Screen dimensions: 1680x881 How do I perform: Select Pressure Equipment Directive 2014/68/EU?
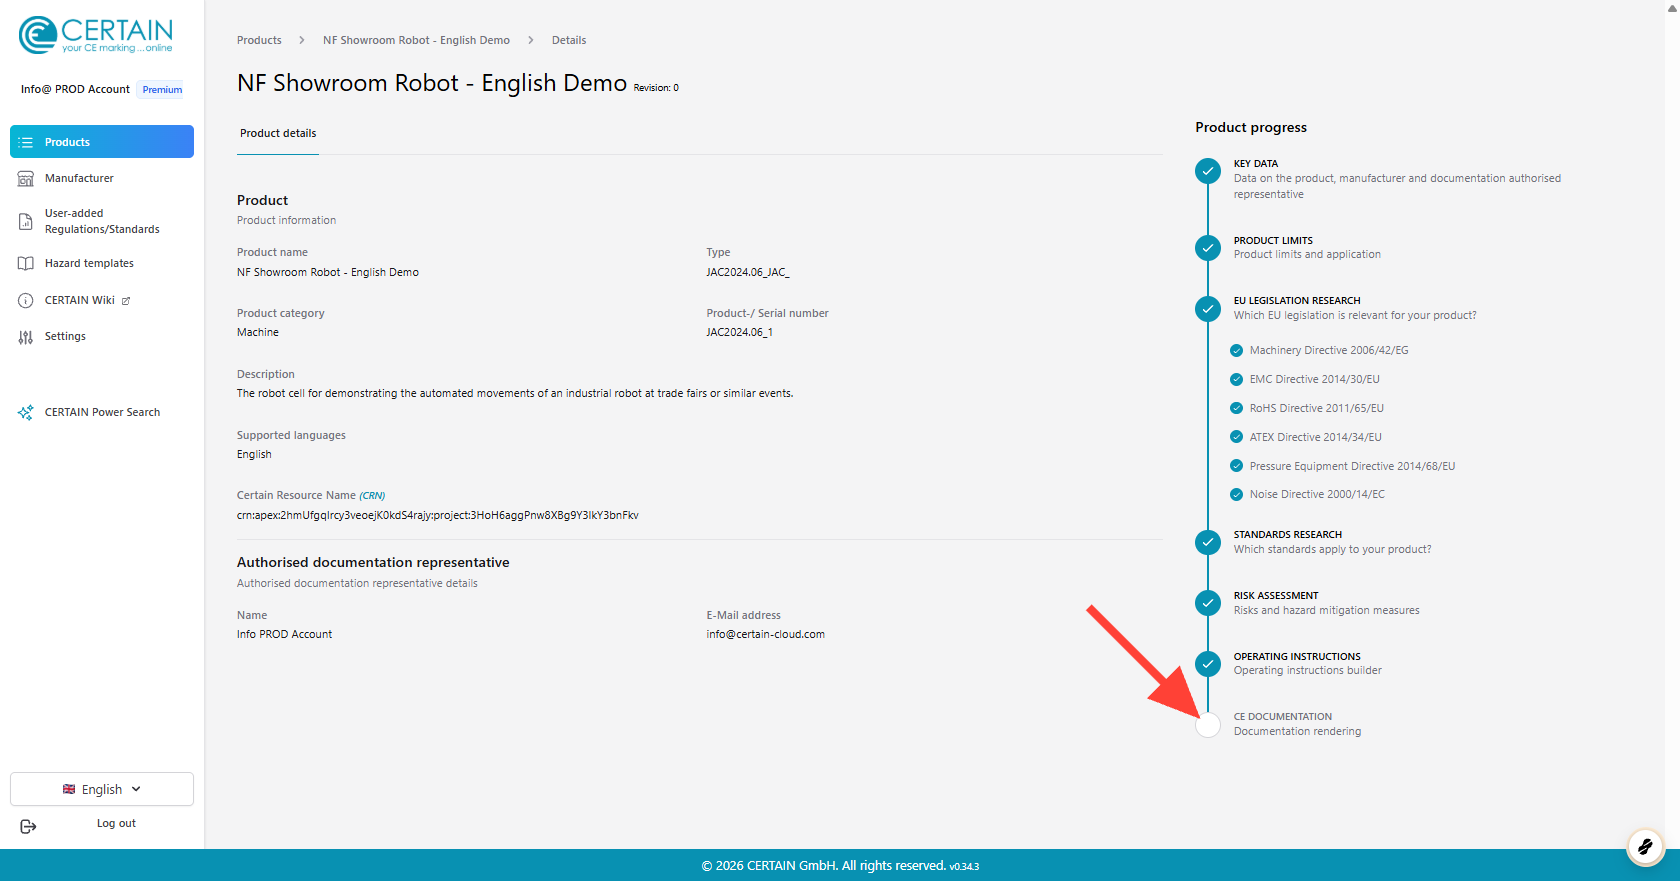pos(1352,467)
